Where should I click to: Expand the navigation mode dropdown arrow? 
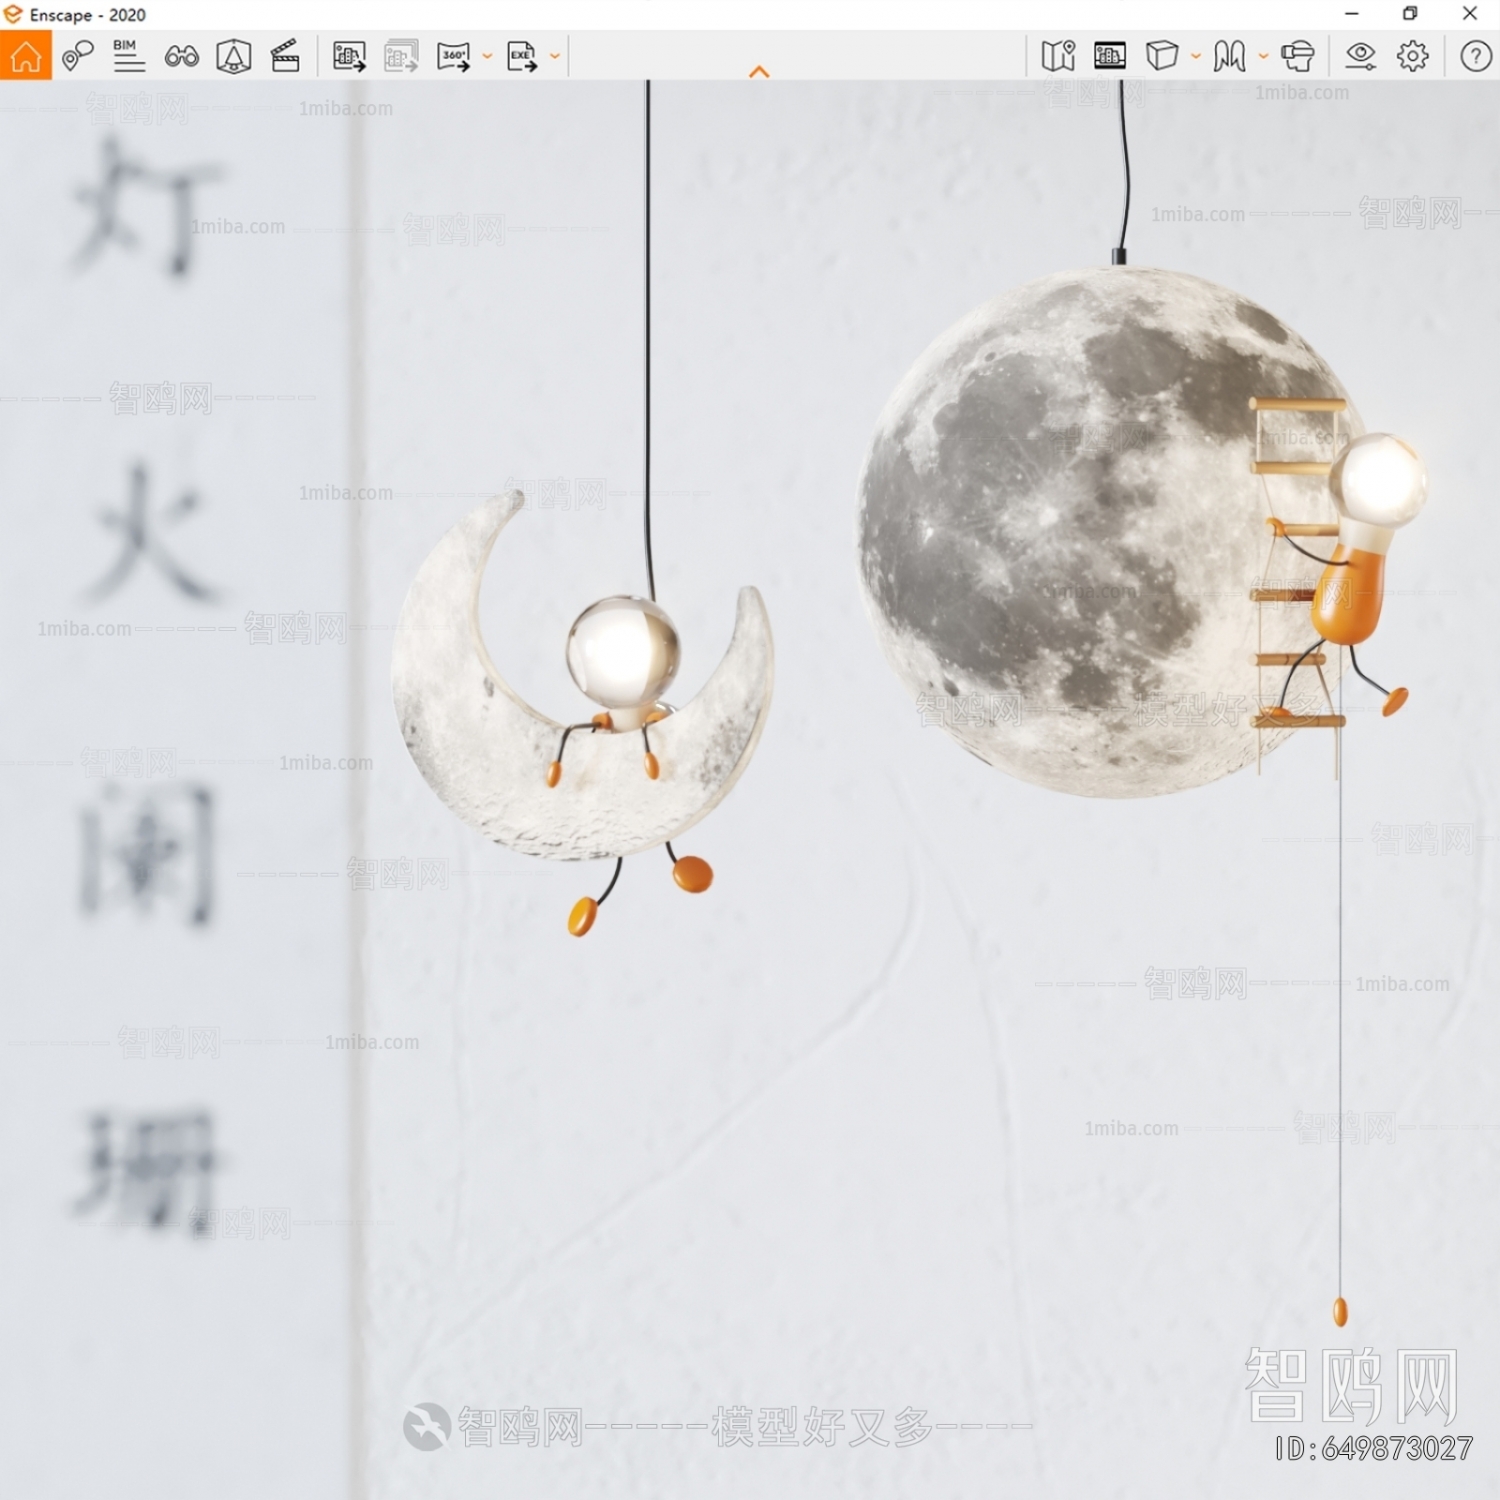1263,57
